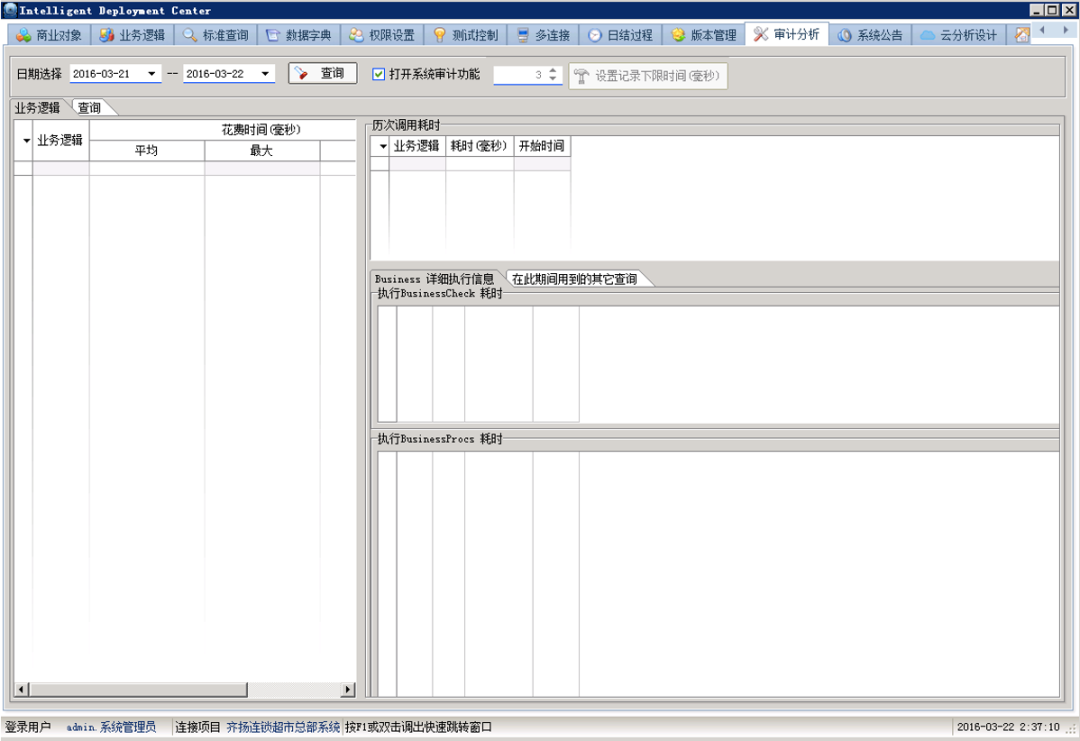The image size is (1080, 741).
Task: Click the 审计分析 tools icon
Action: click(760, 34)
